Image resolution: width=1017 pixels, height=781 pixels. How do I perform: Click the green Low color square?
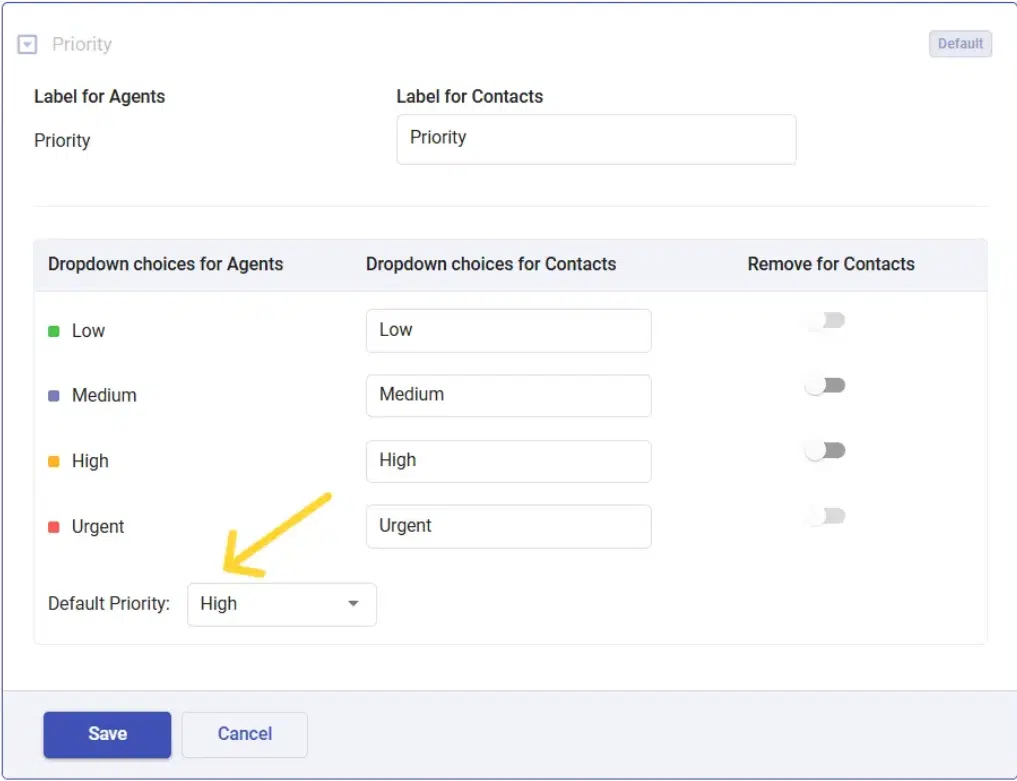(x=54, y=331)
